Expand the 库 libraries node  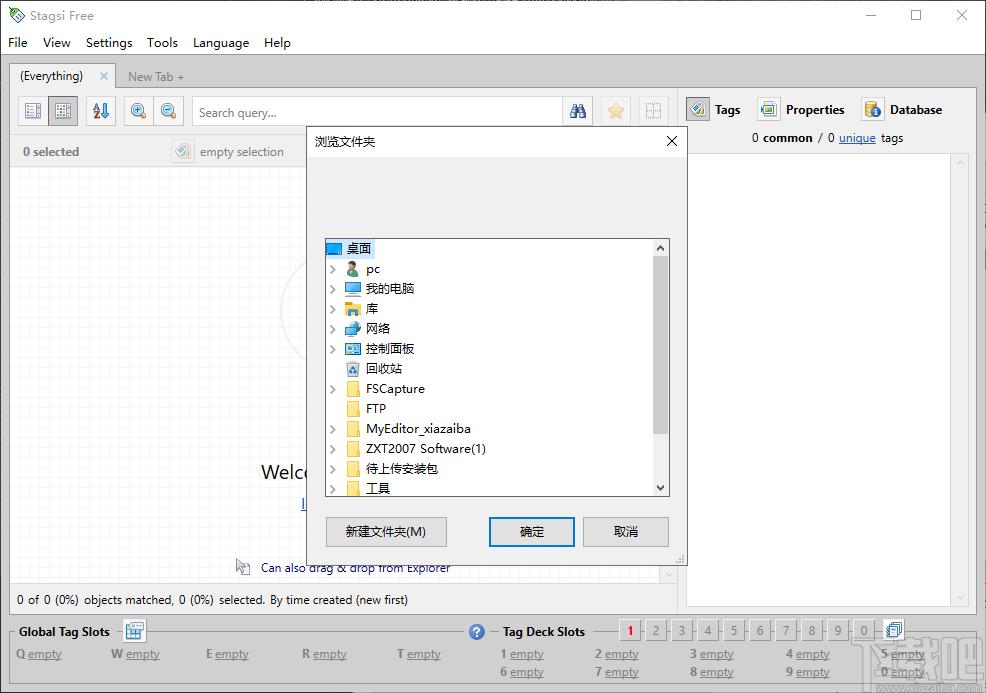click(333, 309)
